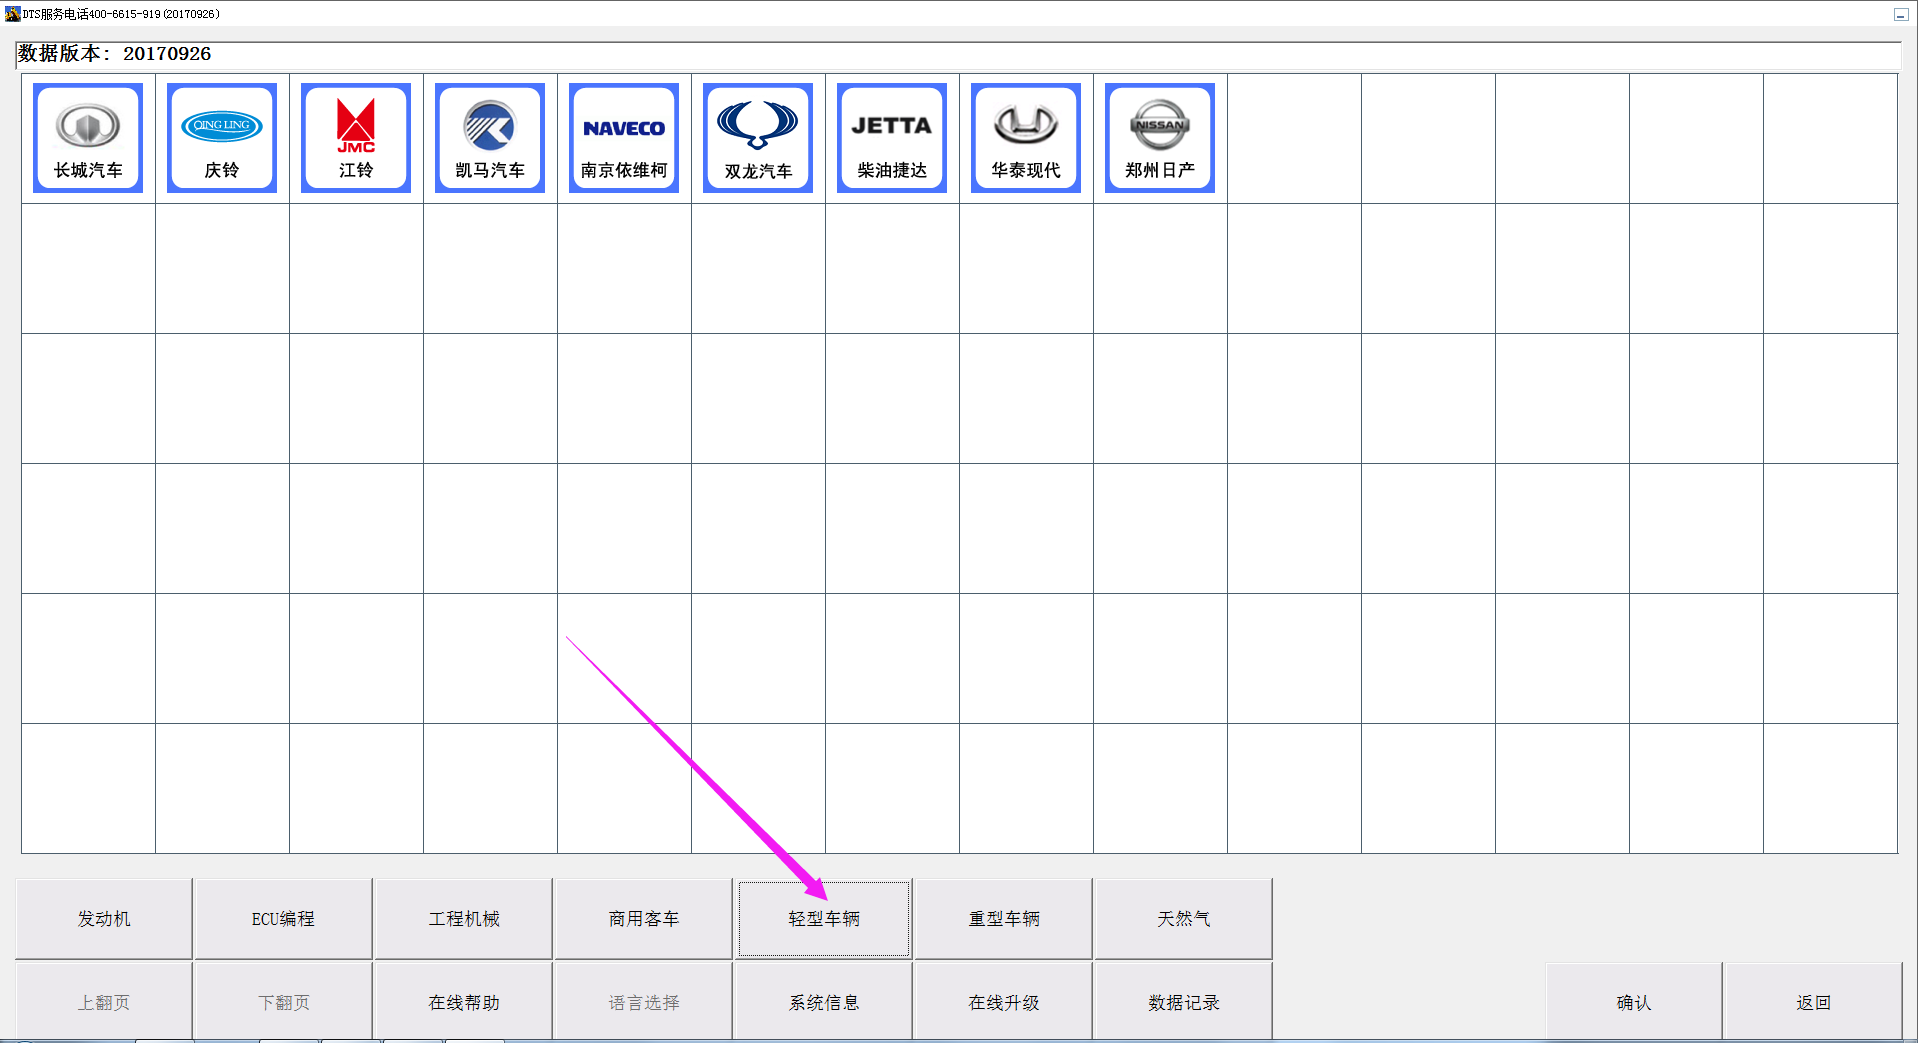This screenshot has height=1043, width=1918.
Task: Switch to the 重型车辆 category
Action: [x=1004, y=918]
